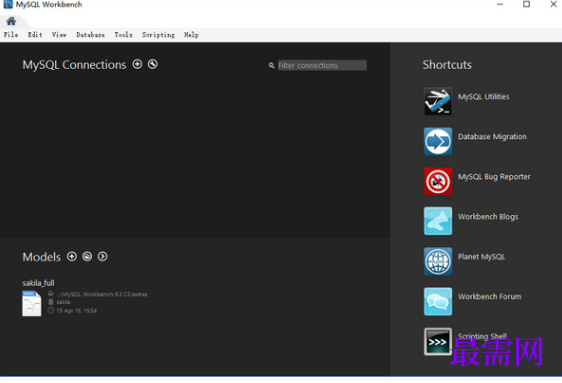Screen dimensions: 562x383
Task: Open Workbench Forum chat icon
Action: click(438, 301)
